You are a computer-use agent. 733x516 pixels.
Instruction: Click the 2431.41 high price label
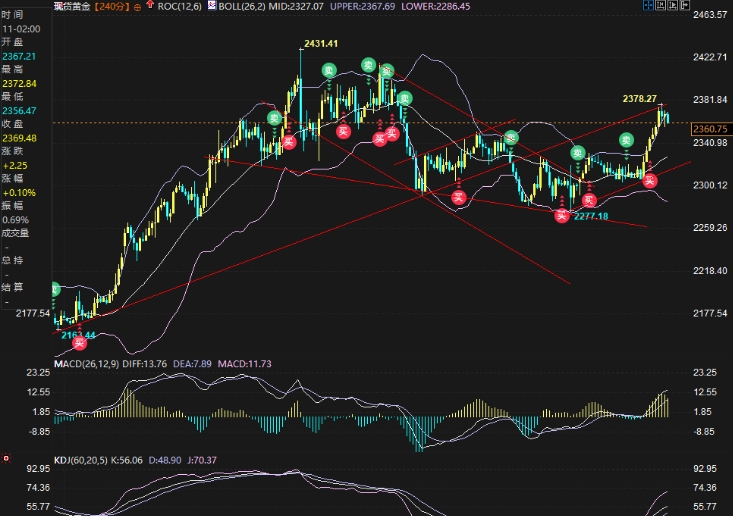[321, 43]
